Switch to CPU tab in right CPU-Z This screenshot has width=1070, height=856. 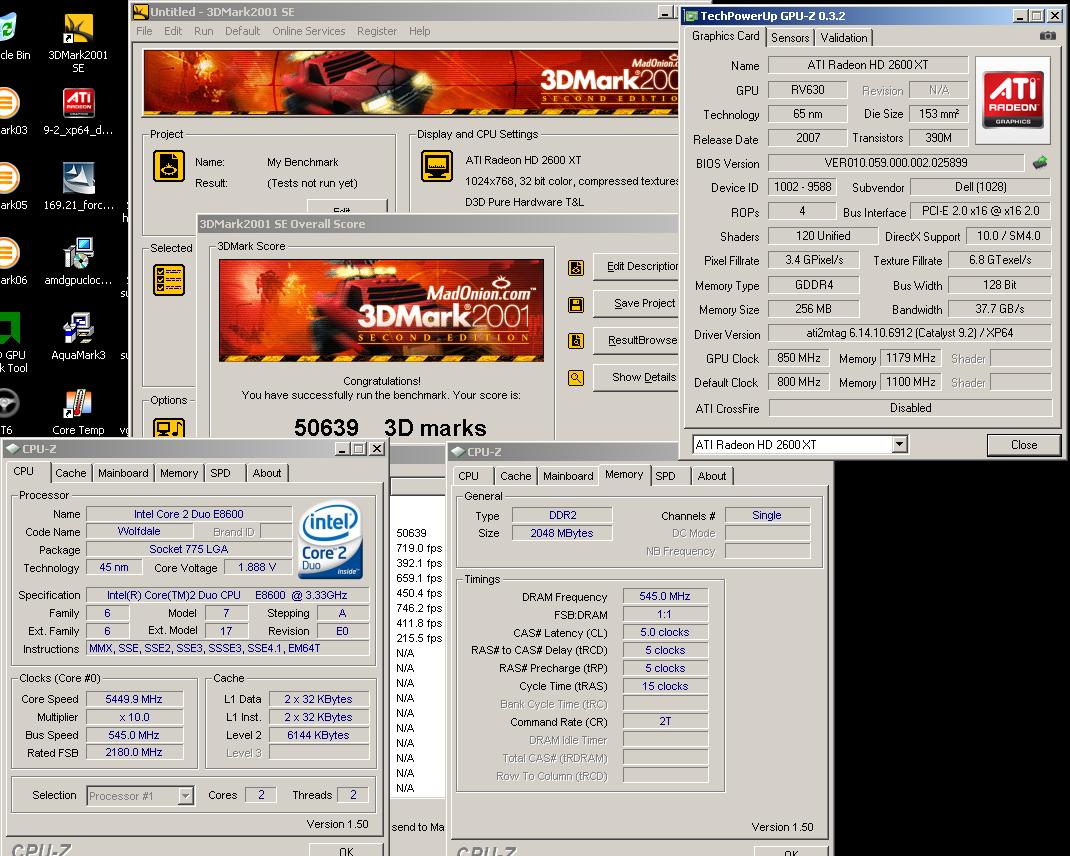pyautogui.click(x=468, y=476)
